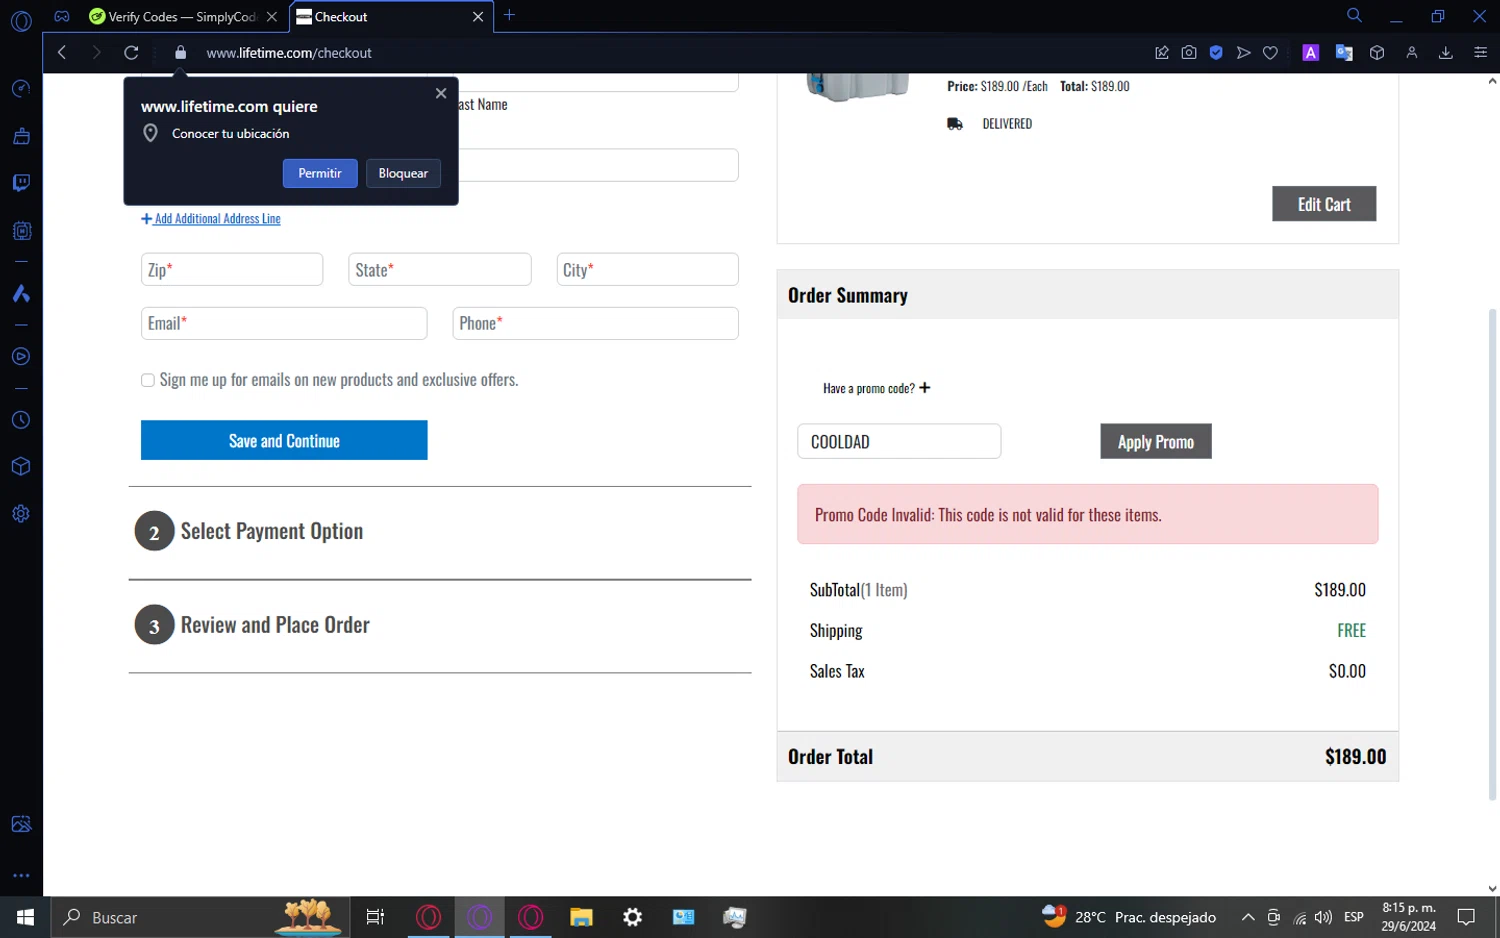1500x938 pixels.
Task: Allow location with Permitir button
Action: coord(320,173)
